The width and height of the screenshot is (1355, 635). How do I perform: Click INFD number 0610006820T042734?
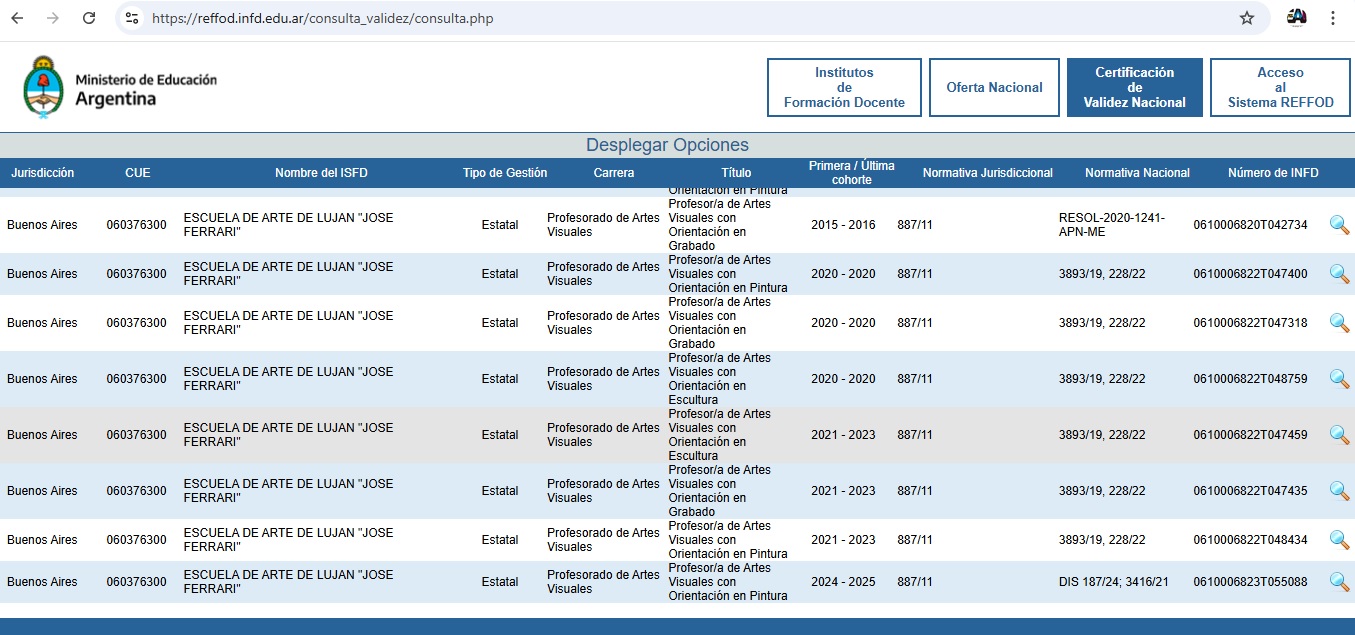[1250, 225]
